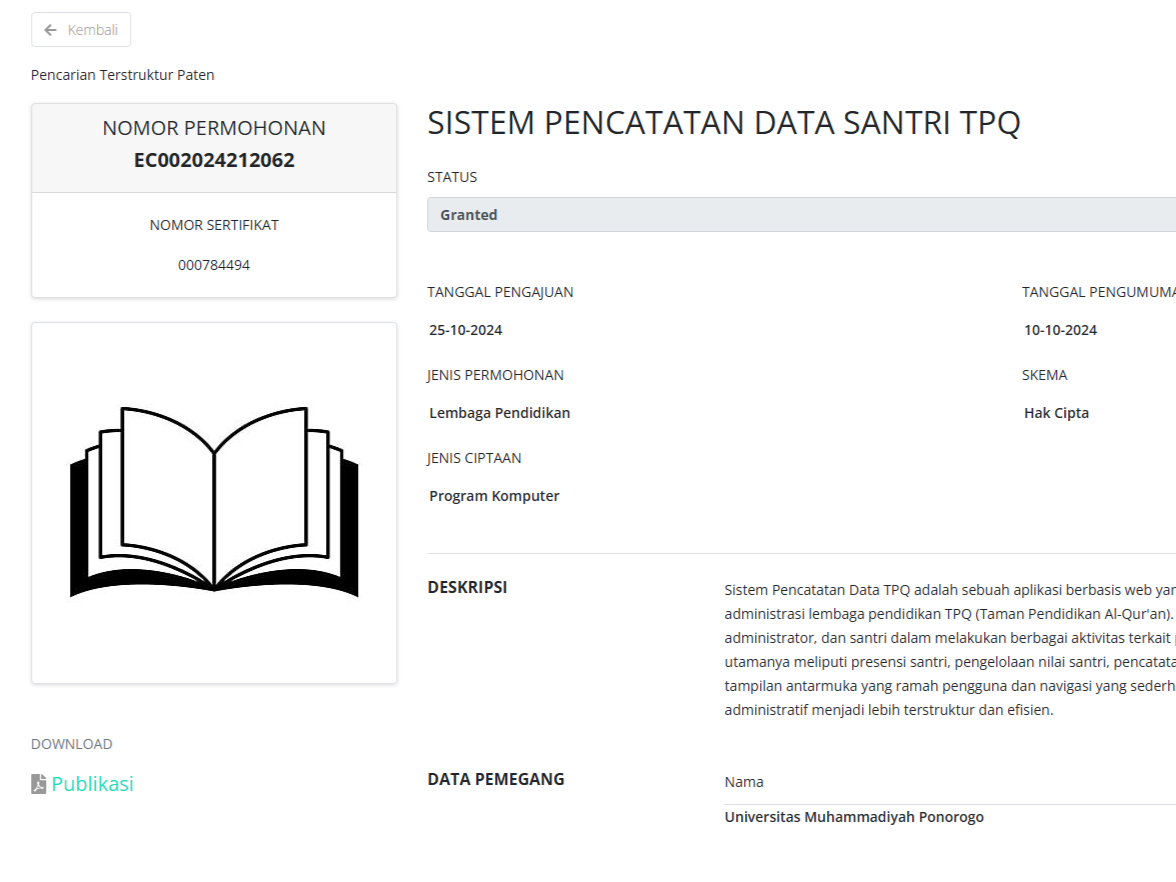Select the Program Komputer jenis ciptaan value

[493, 495]
